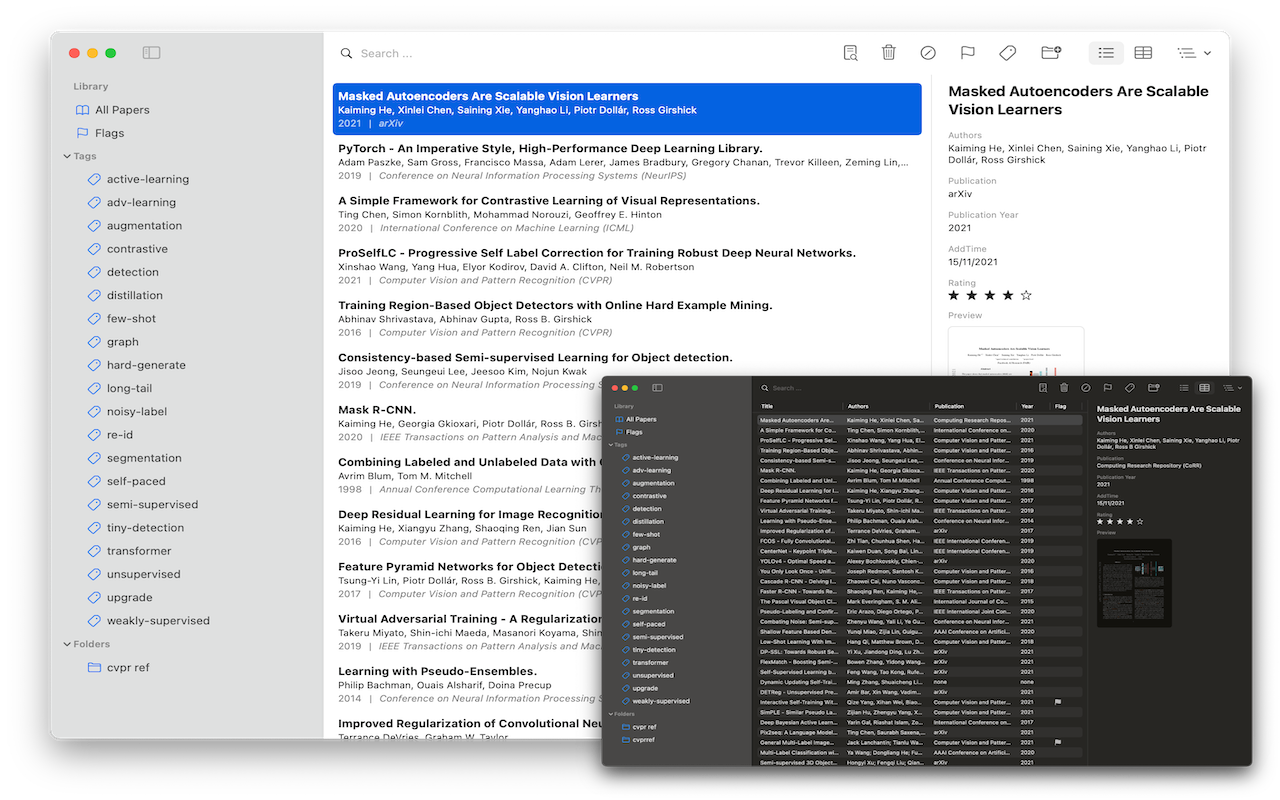Click the magnifying glass search icon
The image size is (1280, 800).
(x=346, y=52)
